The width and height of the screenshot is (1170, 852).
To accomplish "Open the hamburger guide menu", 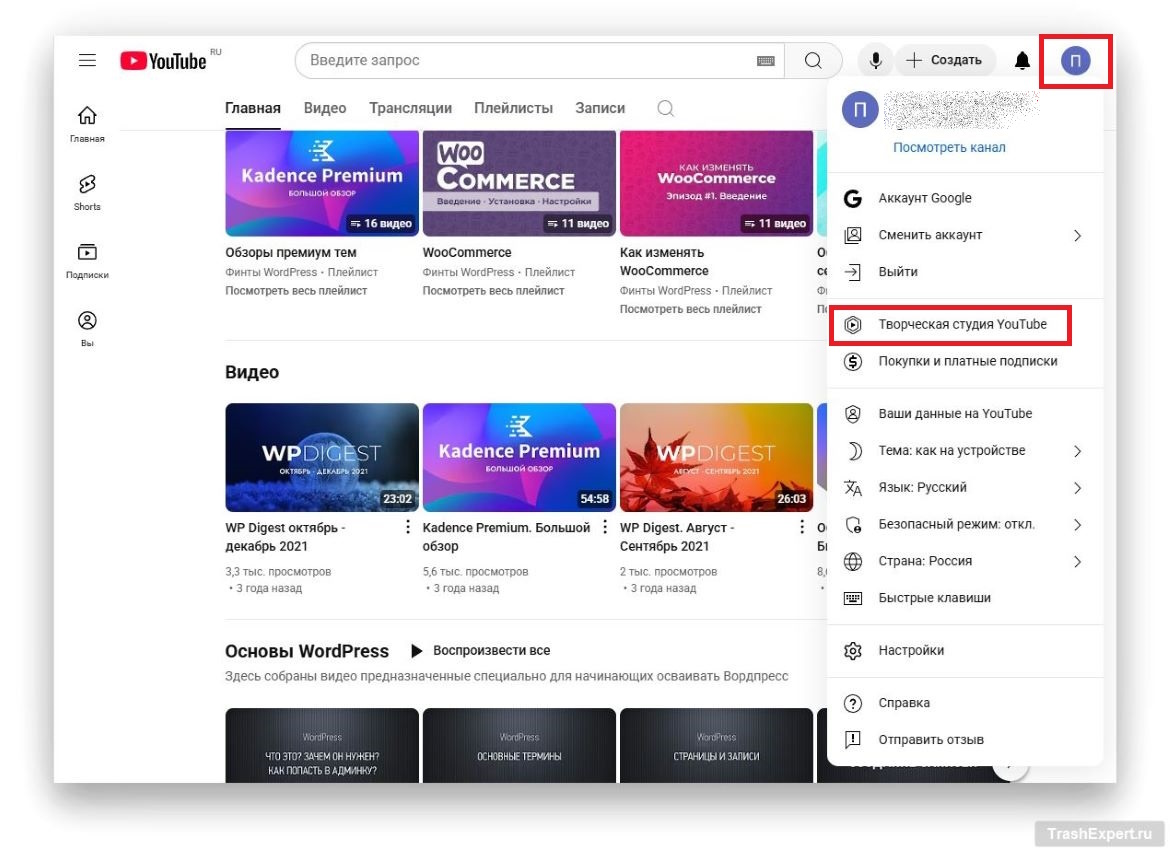I will click(87, 60).
